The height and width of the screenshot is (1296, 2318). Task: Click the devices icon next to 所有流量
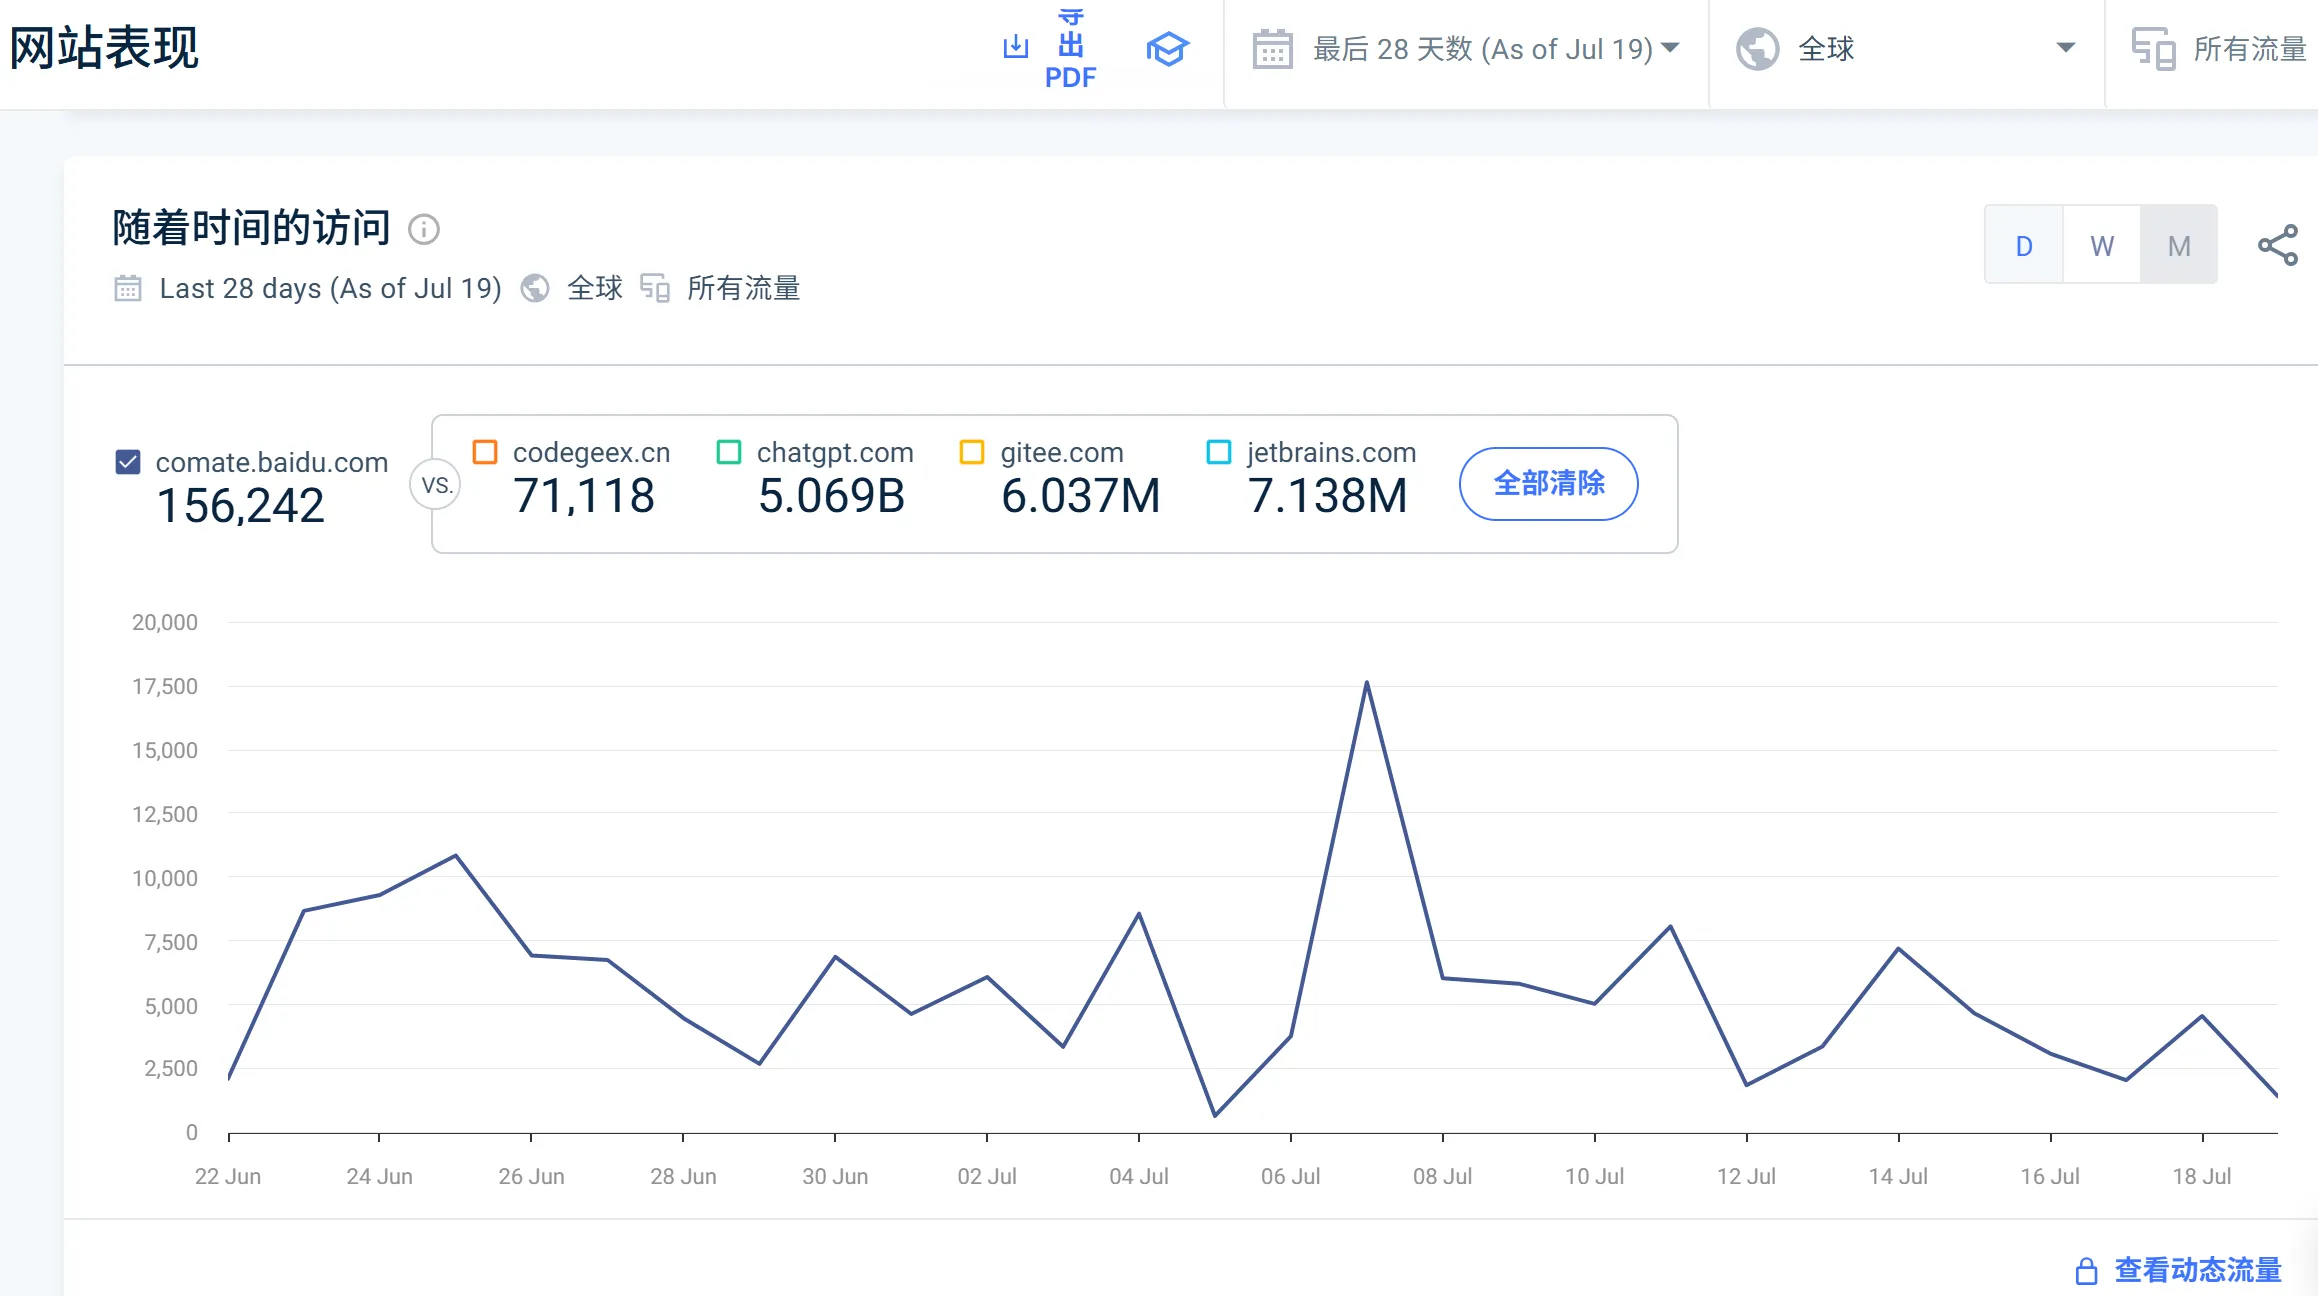point(2152,49)
